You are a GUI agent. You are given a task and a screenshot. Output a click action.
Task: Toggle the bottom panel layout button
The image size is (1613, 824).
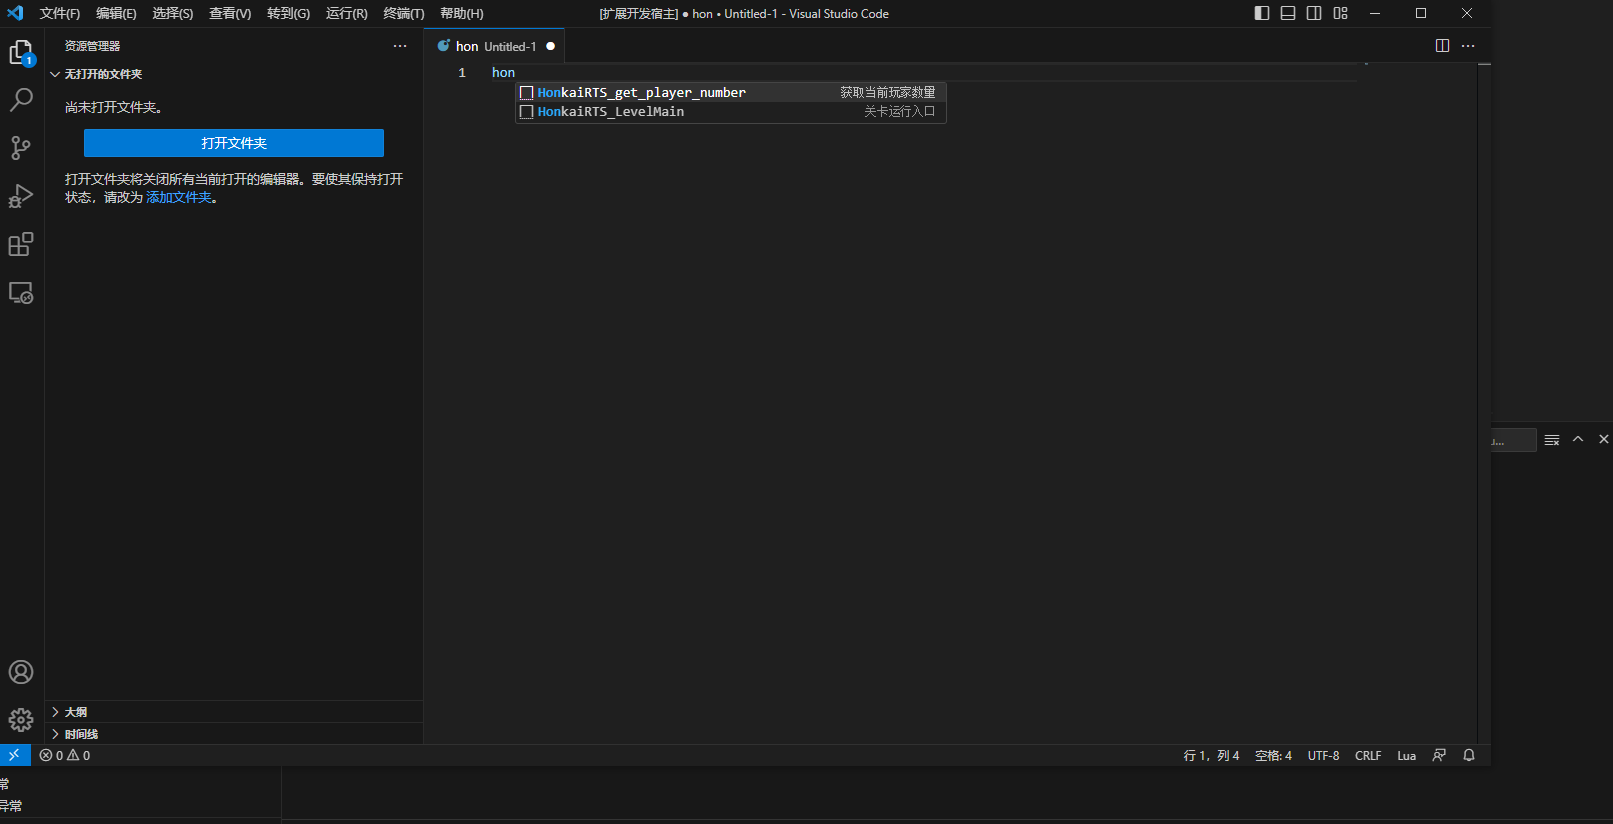click(1288, 13)
